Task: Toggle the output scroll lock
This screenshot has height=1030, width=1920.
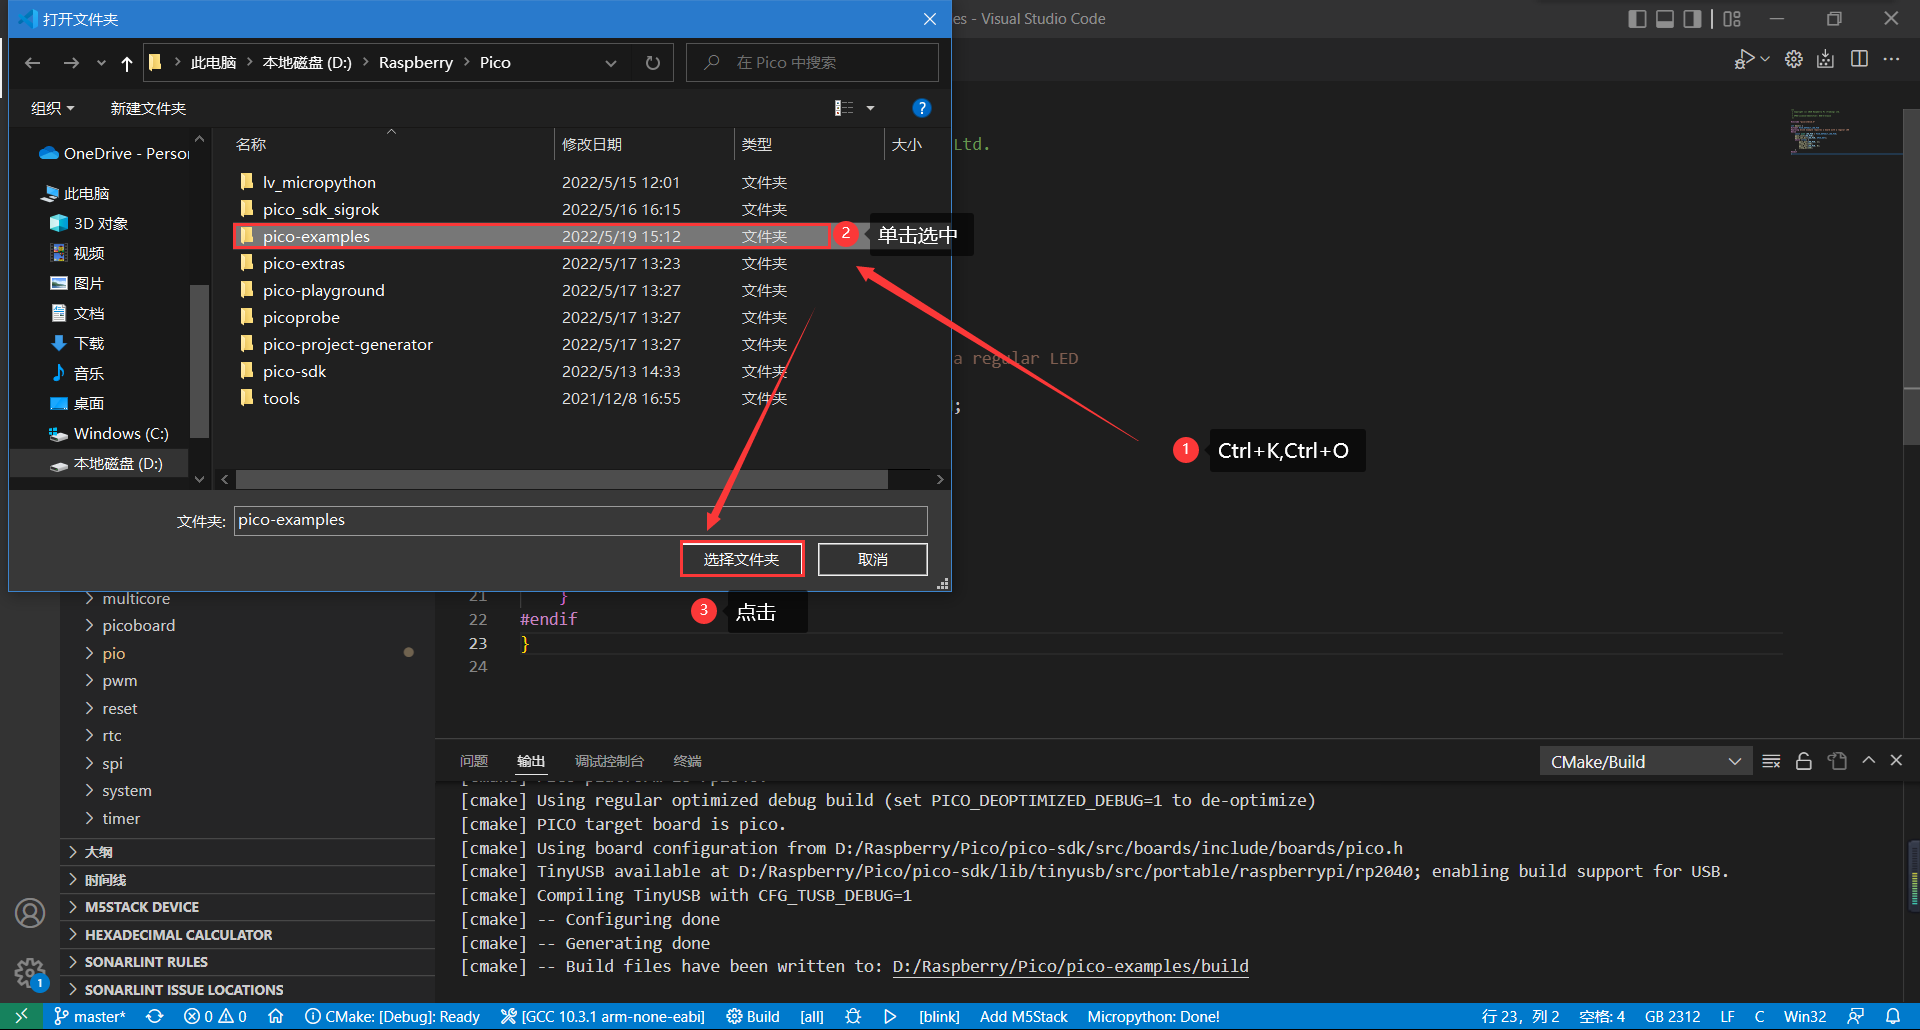Action: tap(1804, 761)
